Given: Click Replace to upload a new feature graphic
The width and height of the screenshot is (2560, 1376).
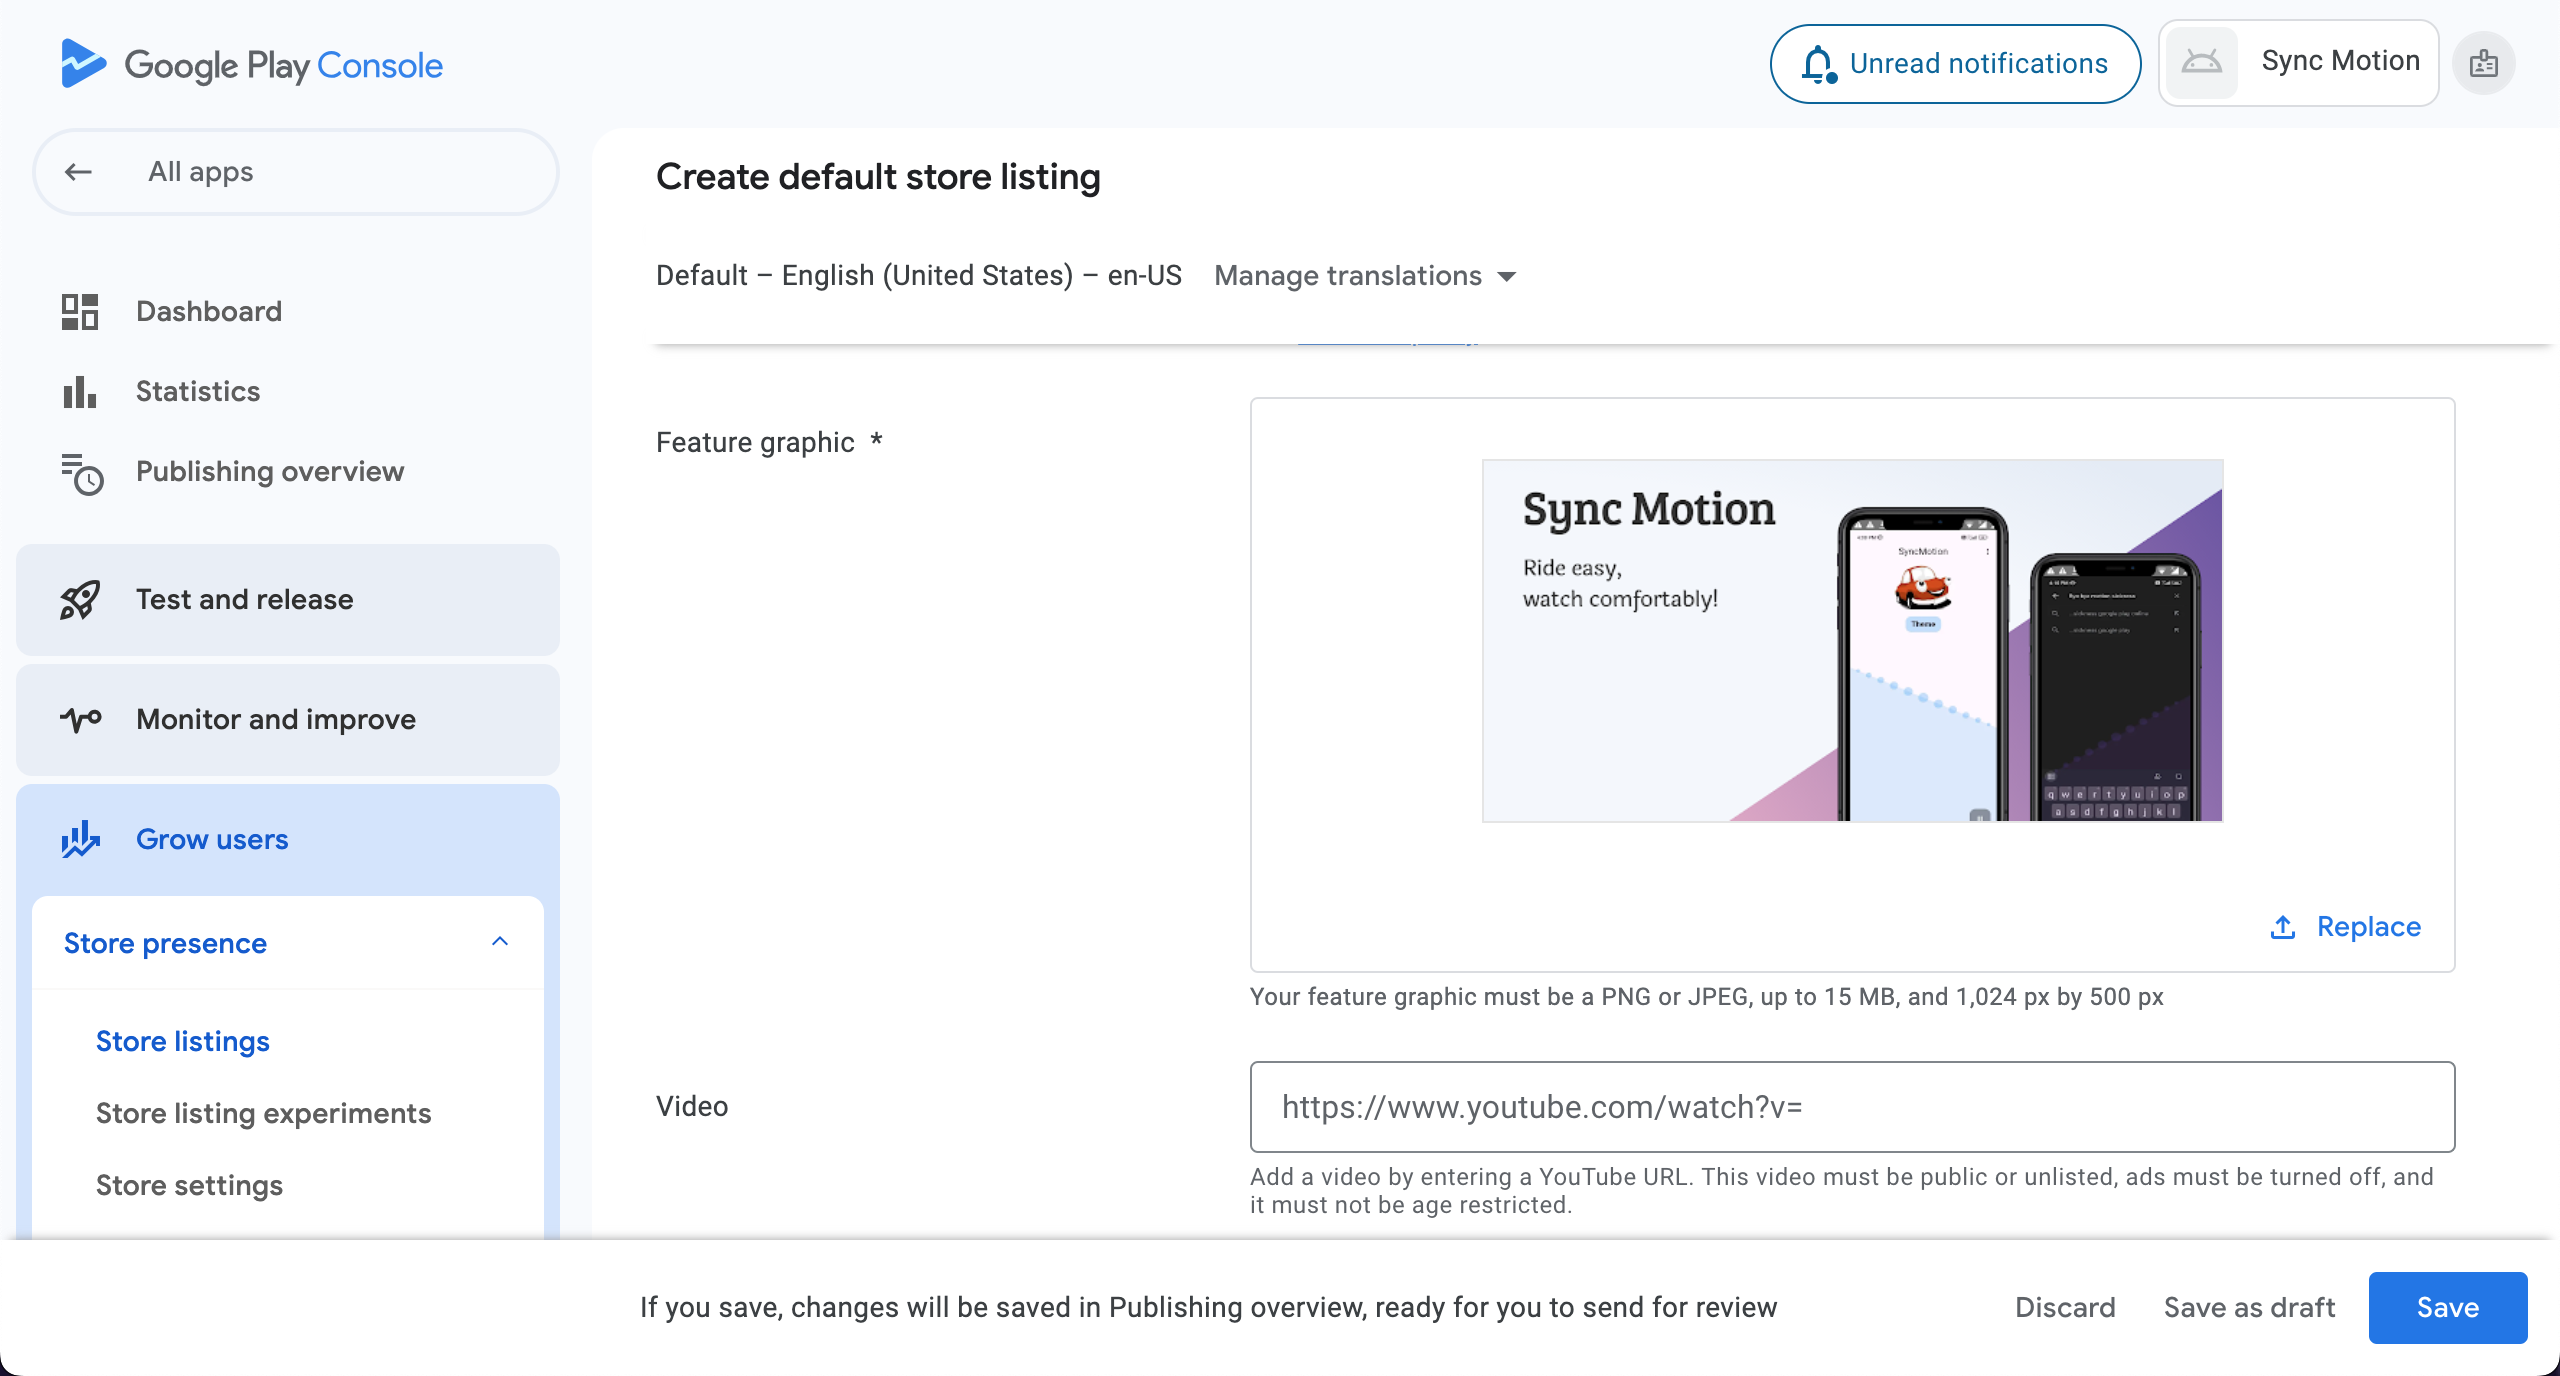Looking at the screenshot, I should (2345, 927).
